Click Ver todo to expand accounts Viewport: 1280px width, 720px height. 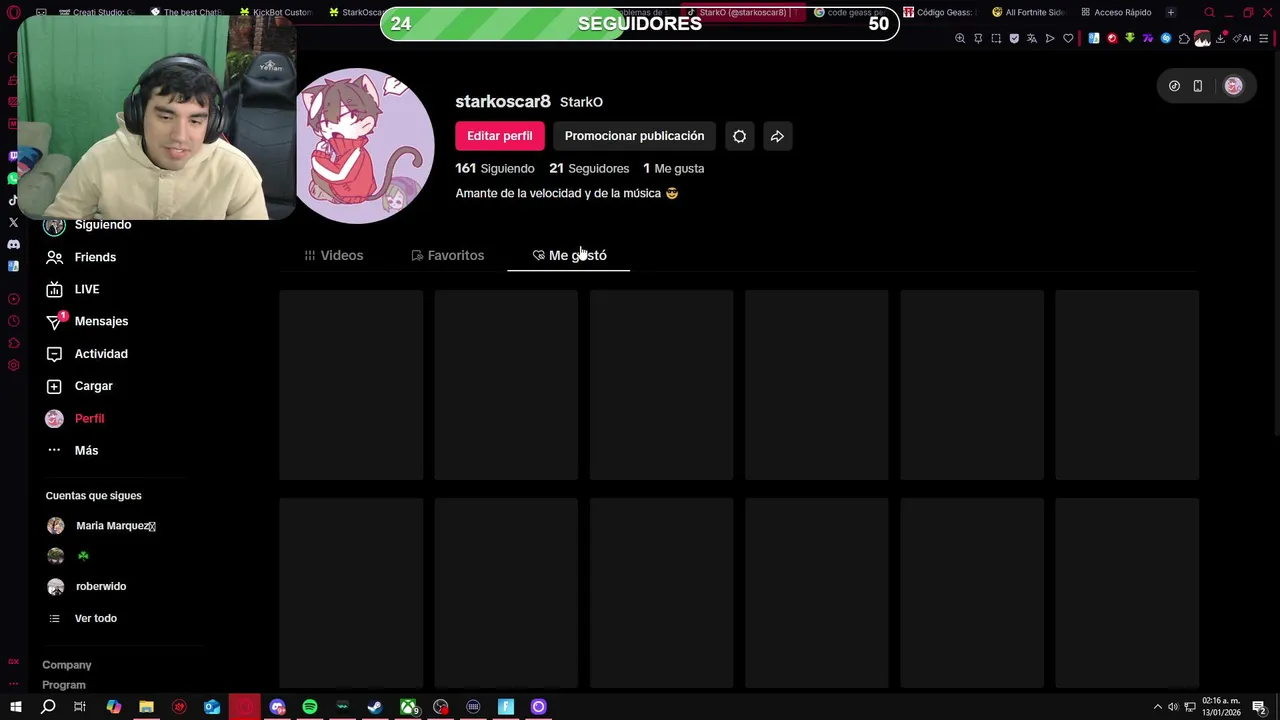click(83, 618)
